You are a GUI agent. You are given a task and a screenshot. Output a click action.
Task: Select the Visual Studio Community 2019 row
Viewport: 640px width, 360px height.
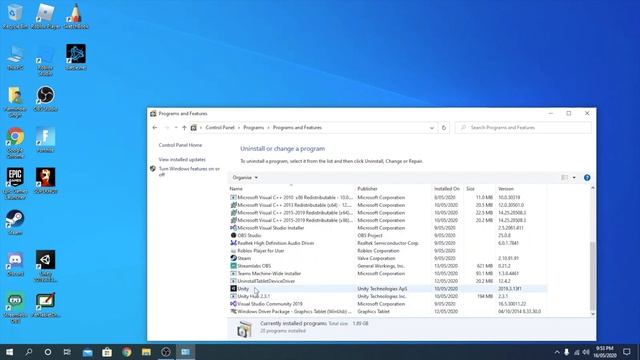(388, 304)
